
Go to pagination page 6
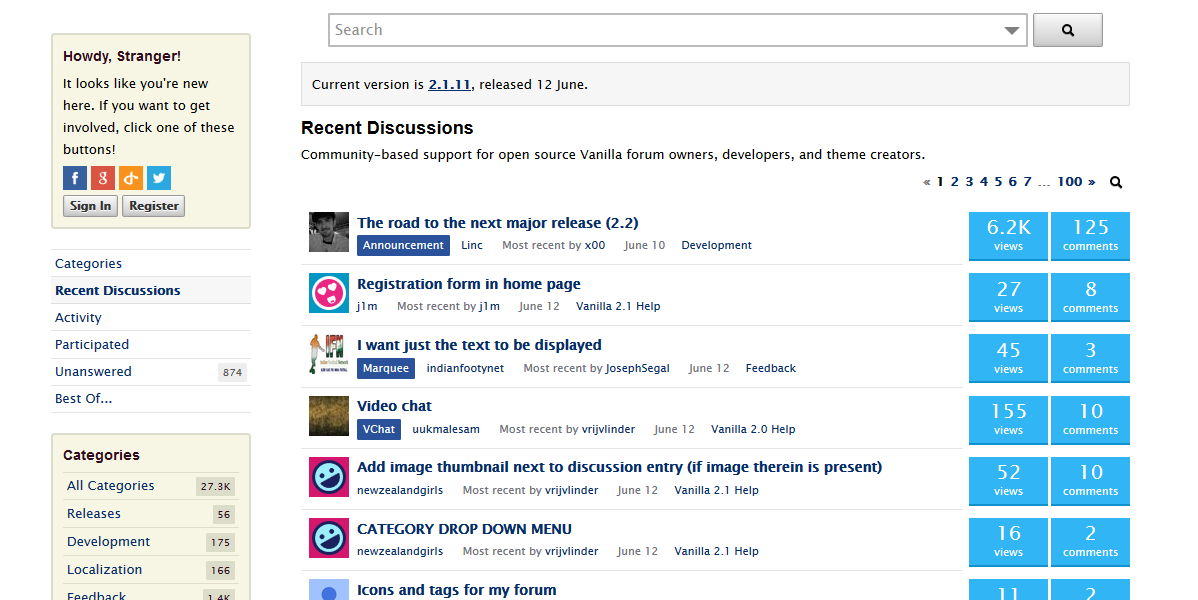coord(1012,182)
